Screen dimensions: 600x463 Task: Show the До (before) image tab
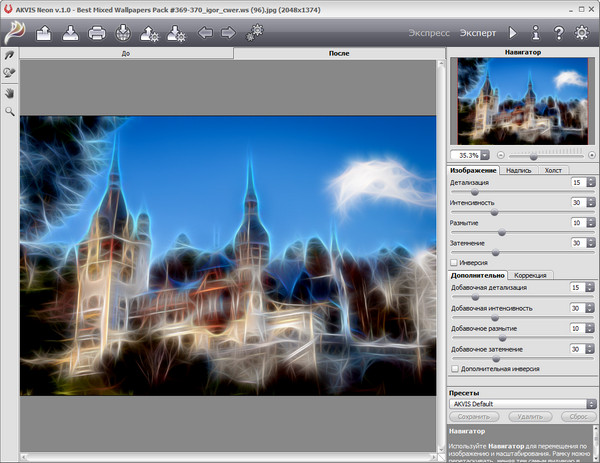coord(126,53)
